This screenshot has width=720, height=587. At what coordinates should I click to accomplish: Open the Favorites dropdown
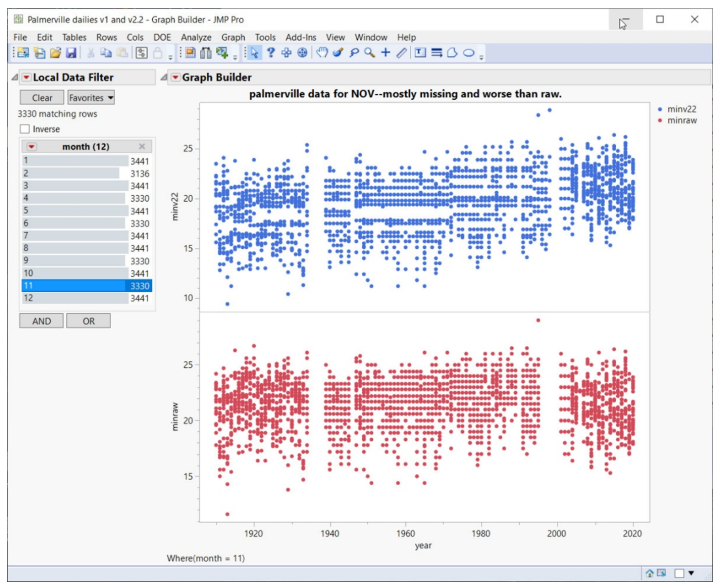click(x=91, y=98)
